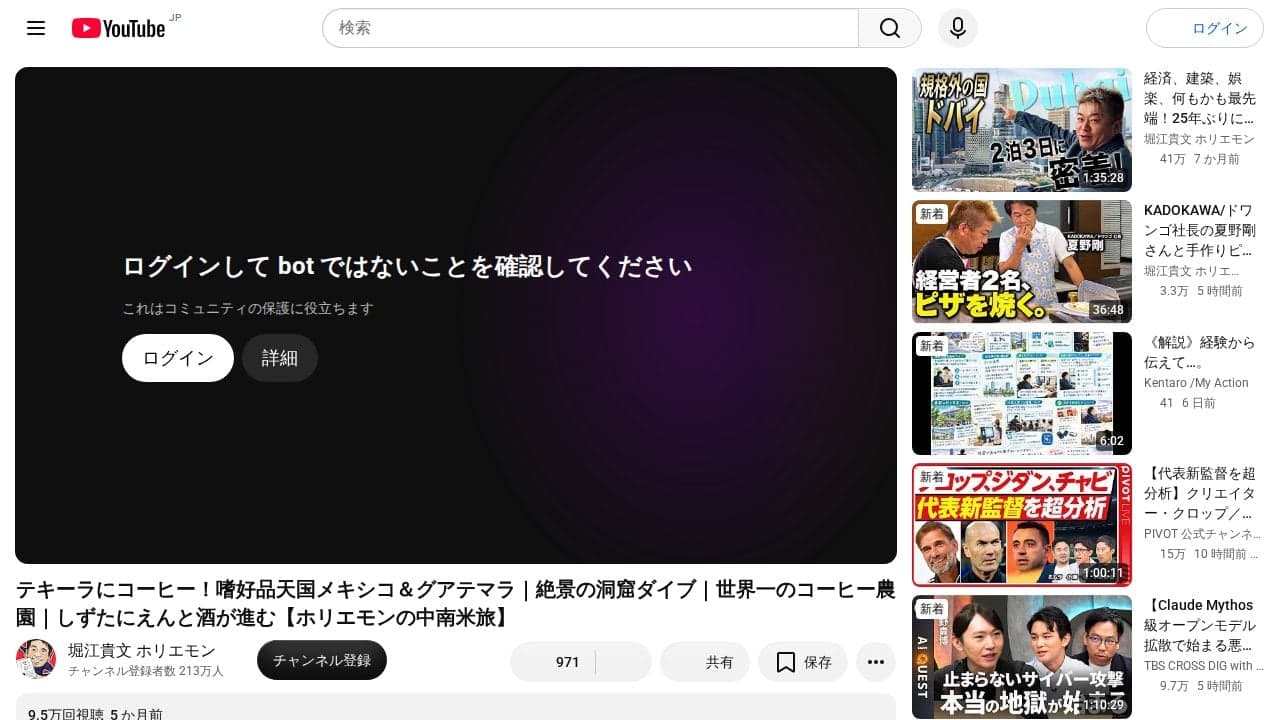Open the pizza-making thumbnail lasting 36:48
1280x720 pixels.
coord(1022,261)
